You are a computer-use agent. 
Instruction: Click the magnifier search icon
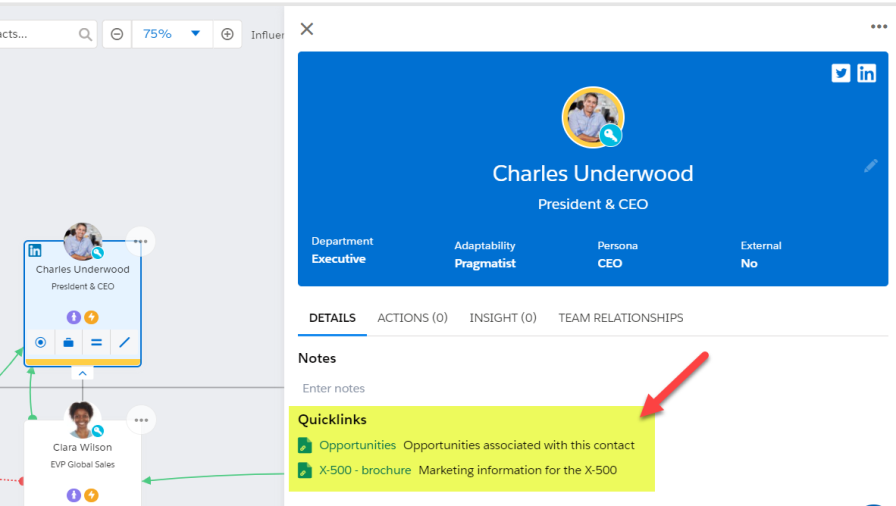pyautogui.click(x=85, y=35)
